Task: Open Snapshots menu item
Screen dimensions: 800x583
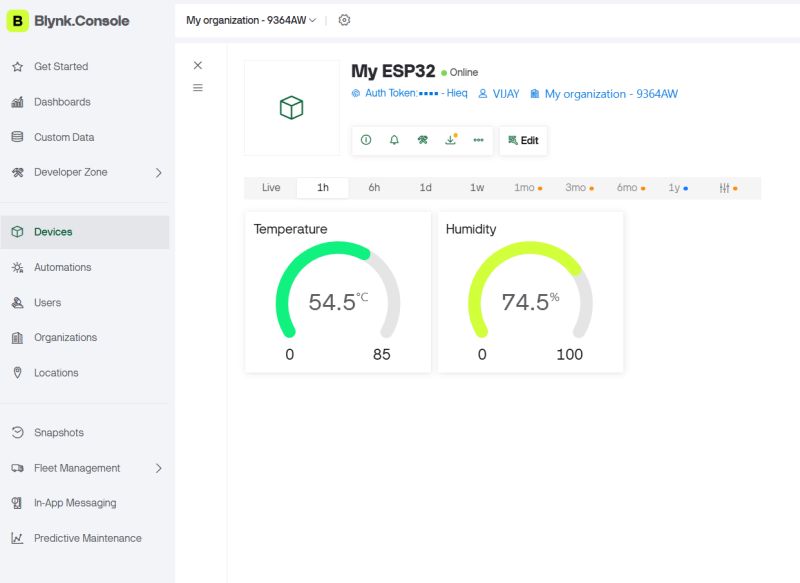Action: click(85, 433)
